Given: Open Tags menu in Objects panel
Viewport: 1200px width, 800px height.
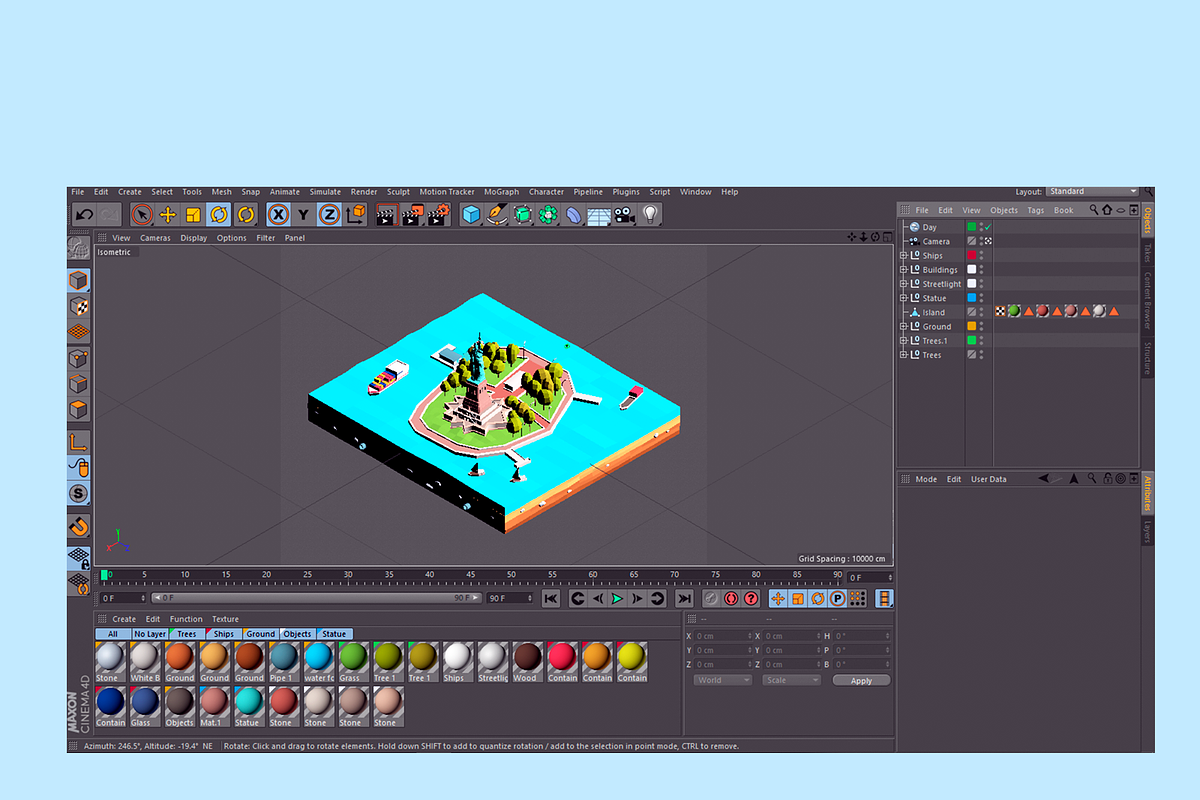Looking at the screenshot, I should 1036,210.
